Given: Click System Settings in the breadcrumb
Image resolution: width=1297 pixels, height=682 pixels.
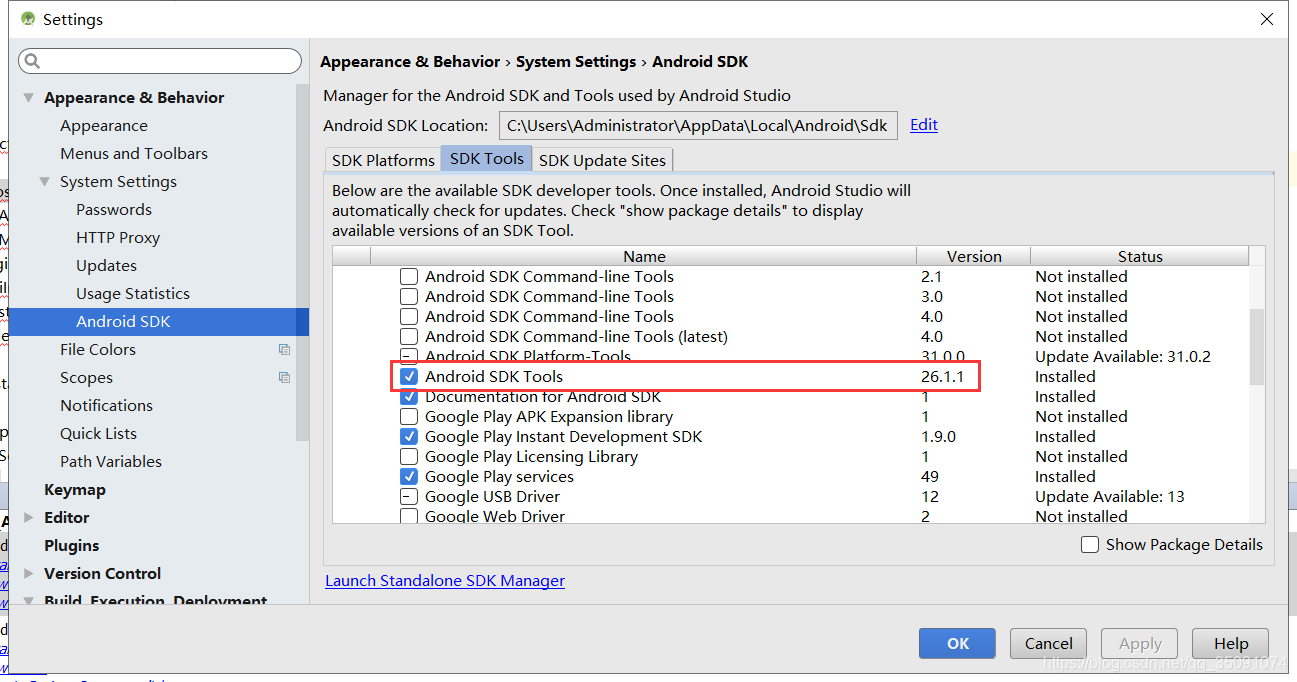Looking at the screenshot, I should [x=577, y=61].
